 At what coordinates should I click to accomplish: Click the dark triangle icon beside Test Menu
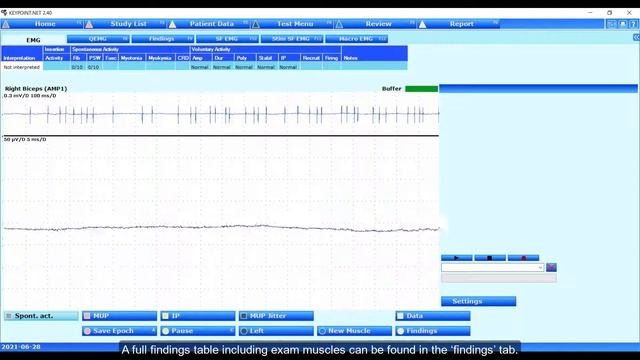click(x=256, y=24)
